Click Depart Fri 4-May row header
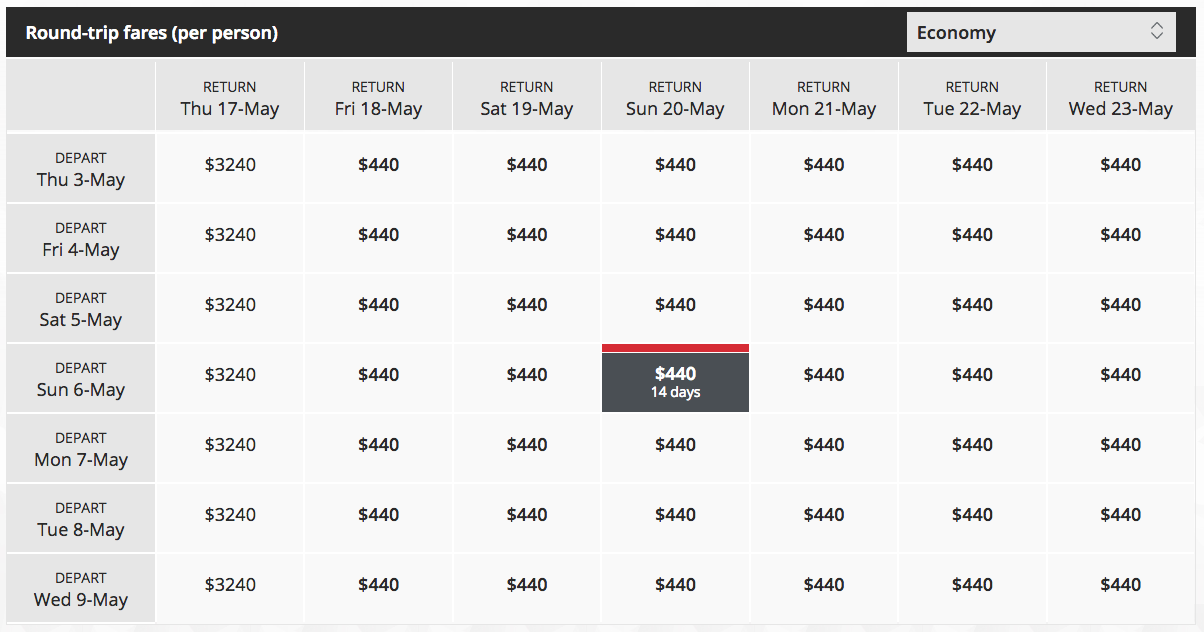The width and height of the screenshot is (1204, 632). pyautogui.click(x=81, y=238)
